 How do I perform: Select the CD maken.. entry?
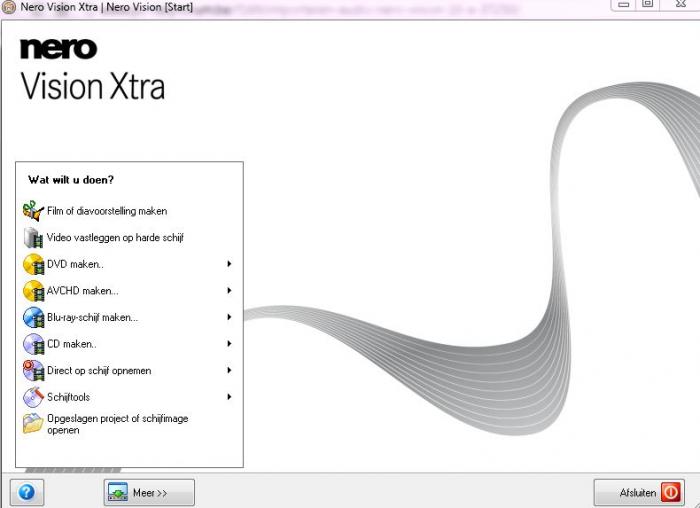pyautogui.click(x=72, y=344)
